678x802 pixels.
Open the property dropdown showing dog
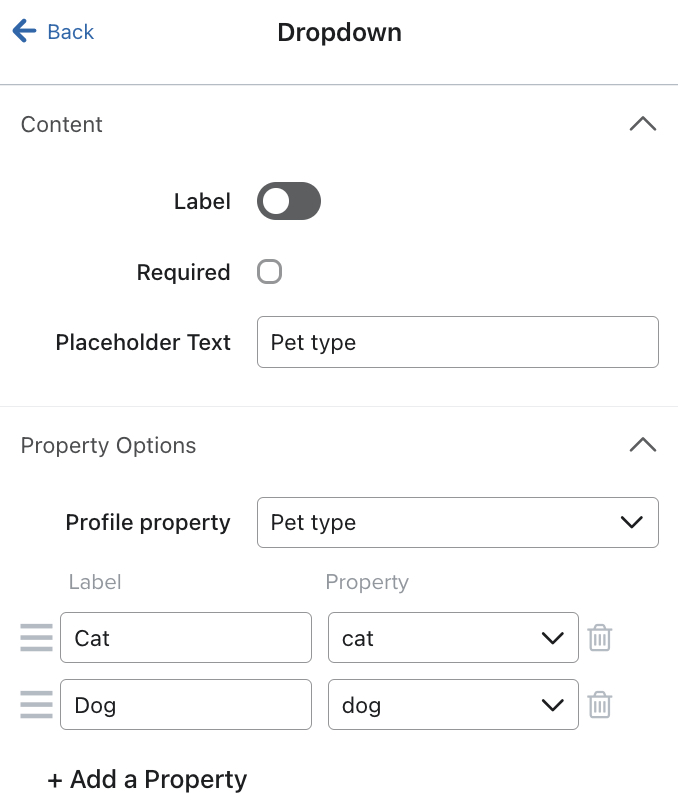pyautogui.click(x=453, y=704)
